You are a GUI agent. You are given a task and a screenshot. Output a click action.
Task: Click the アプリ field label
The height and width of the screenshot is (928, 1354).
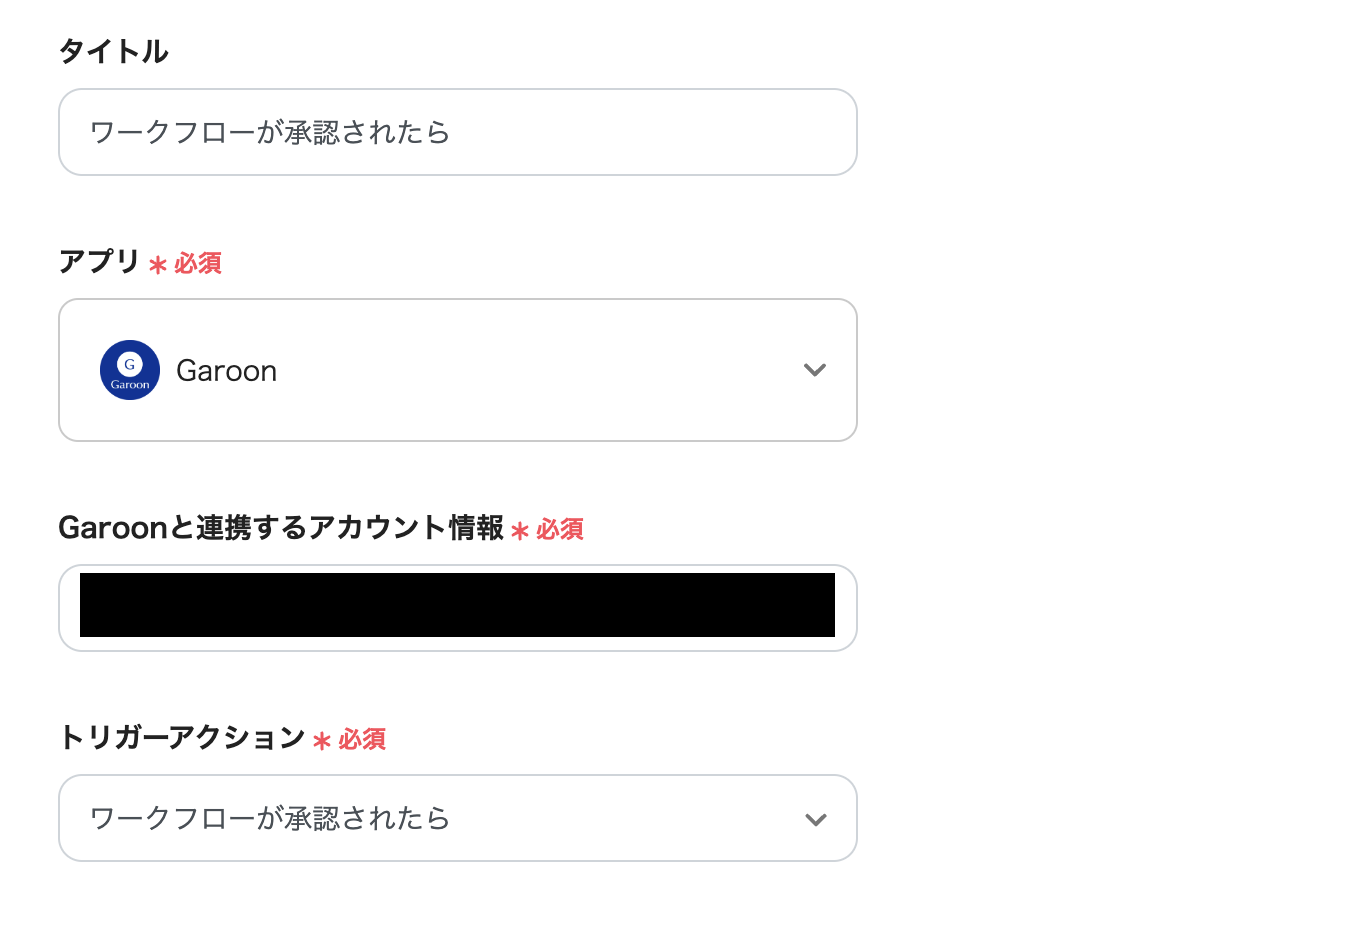point(99,261)
